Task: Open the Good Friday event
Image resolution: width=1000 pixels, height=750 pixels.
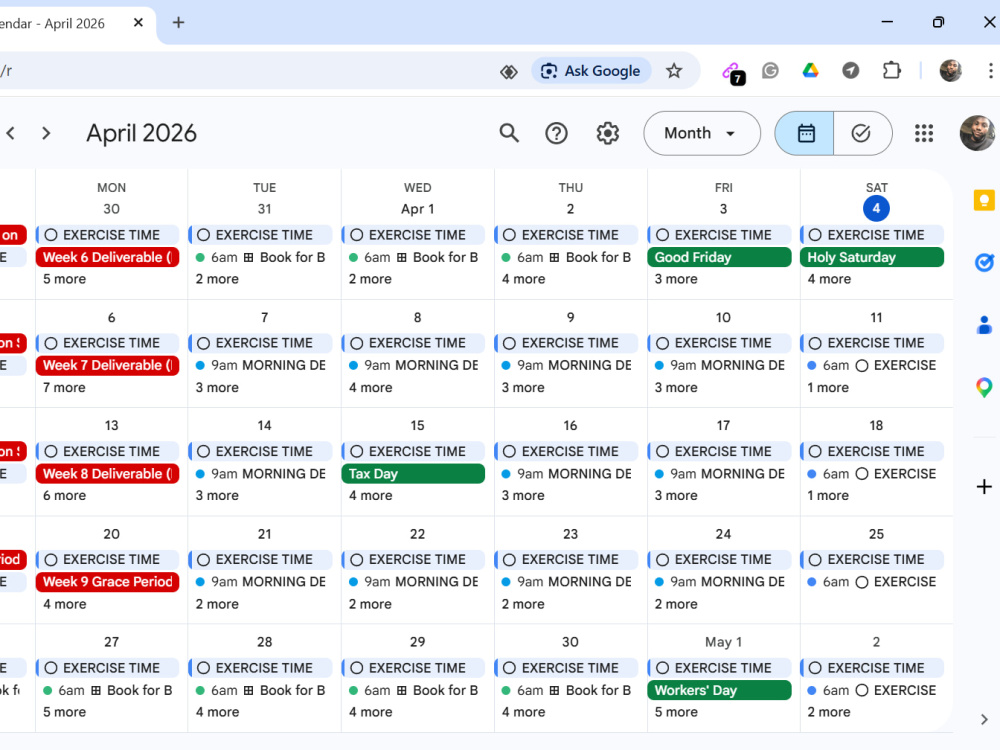Action: coord(719,258)
